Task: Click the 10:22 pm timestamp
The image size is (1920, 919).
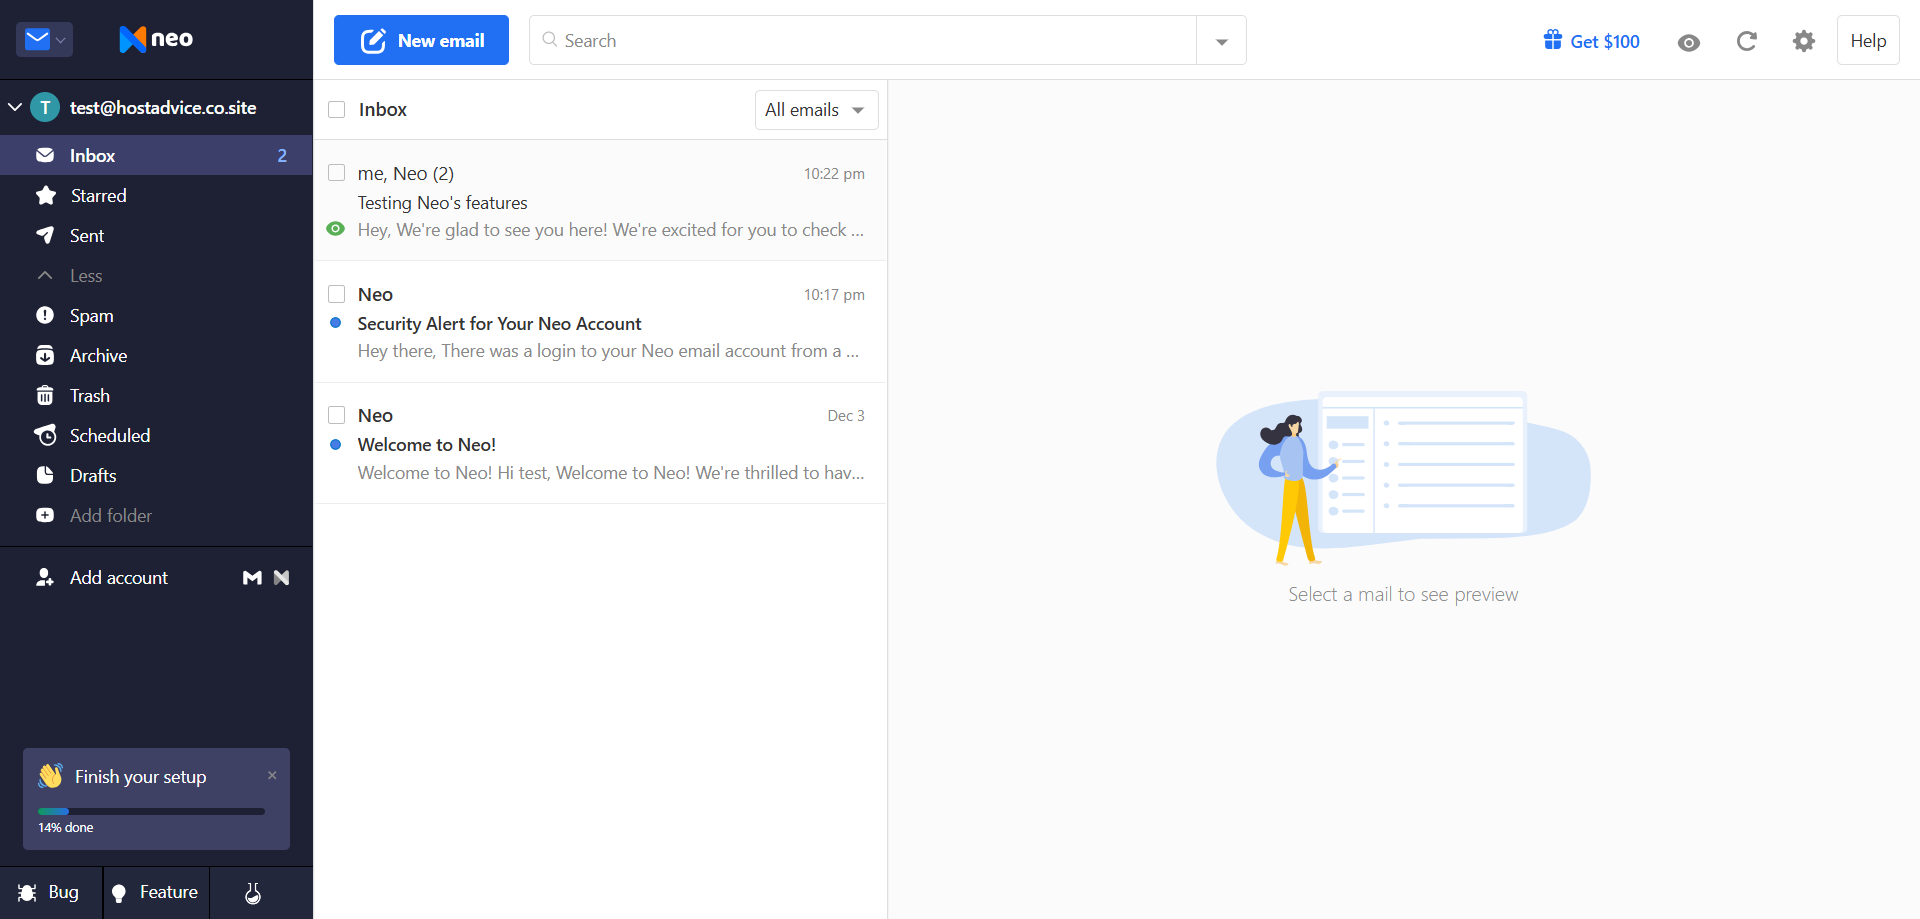Action: [834, 173]
